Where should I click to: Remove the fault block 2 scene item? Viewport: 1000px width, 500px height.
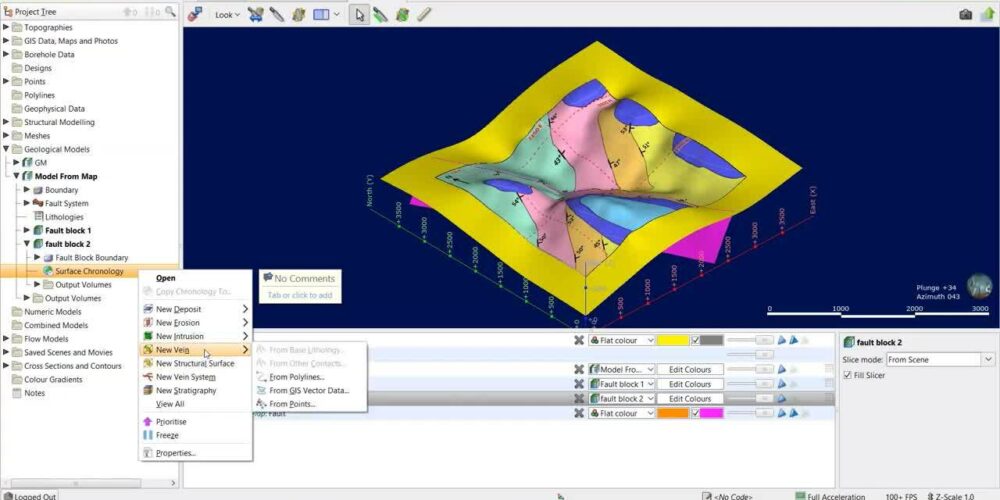(x=579, y=399)
